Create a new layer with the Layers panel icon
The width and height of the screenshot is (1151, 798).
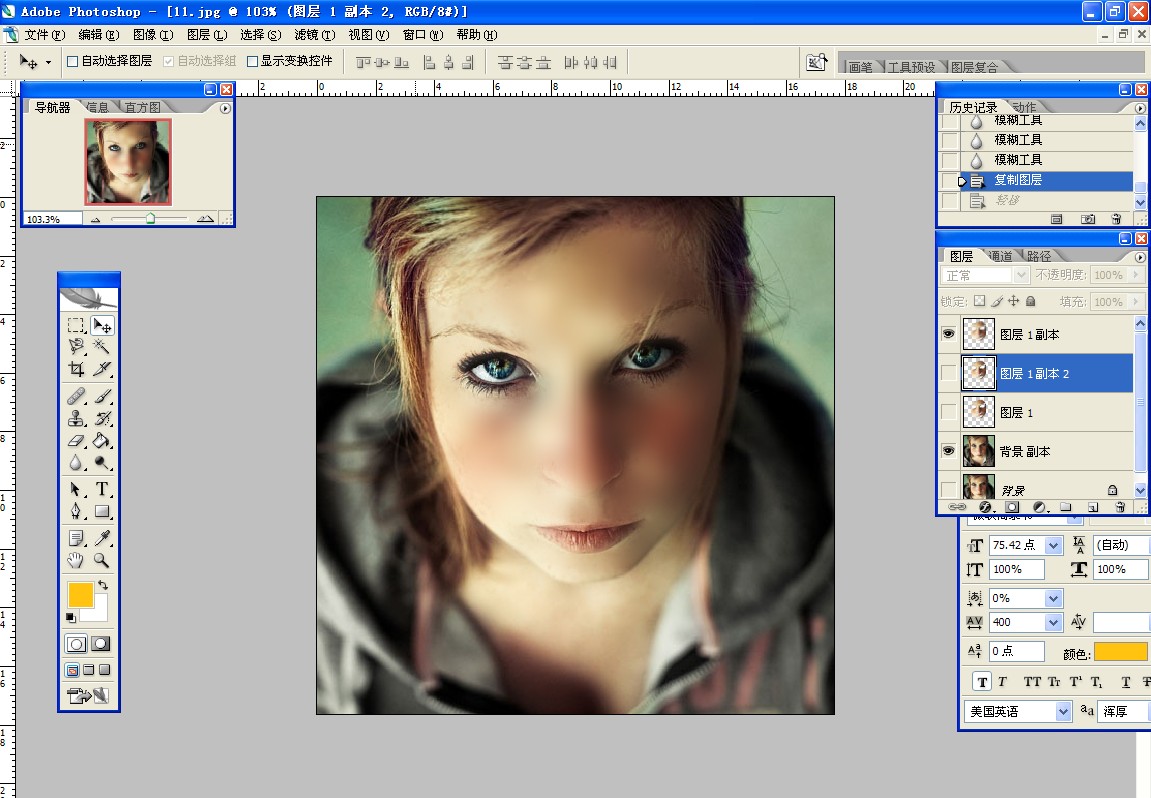[1092, 507]
